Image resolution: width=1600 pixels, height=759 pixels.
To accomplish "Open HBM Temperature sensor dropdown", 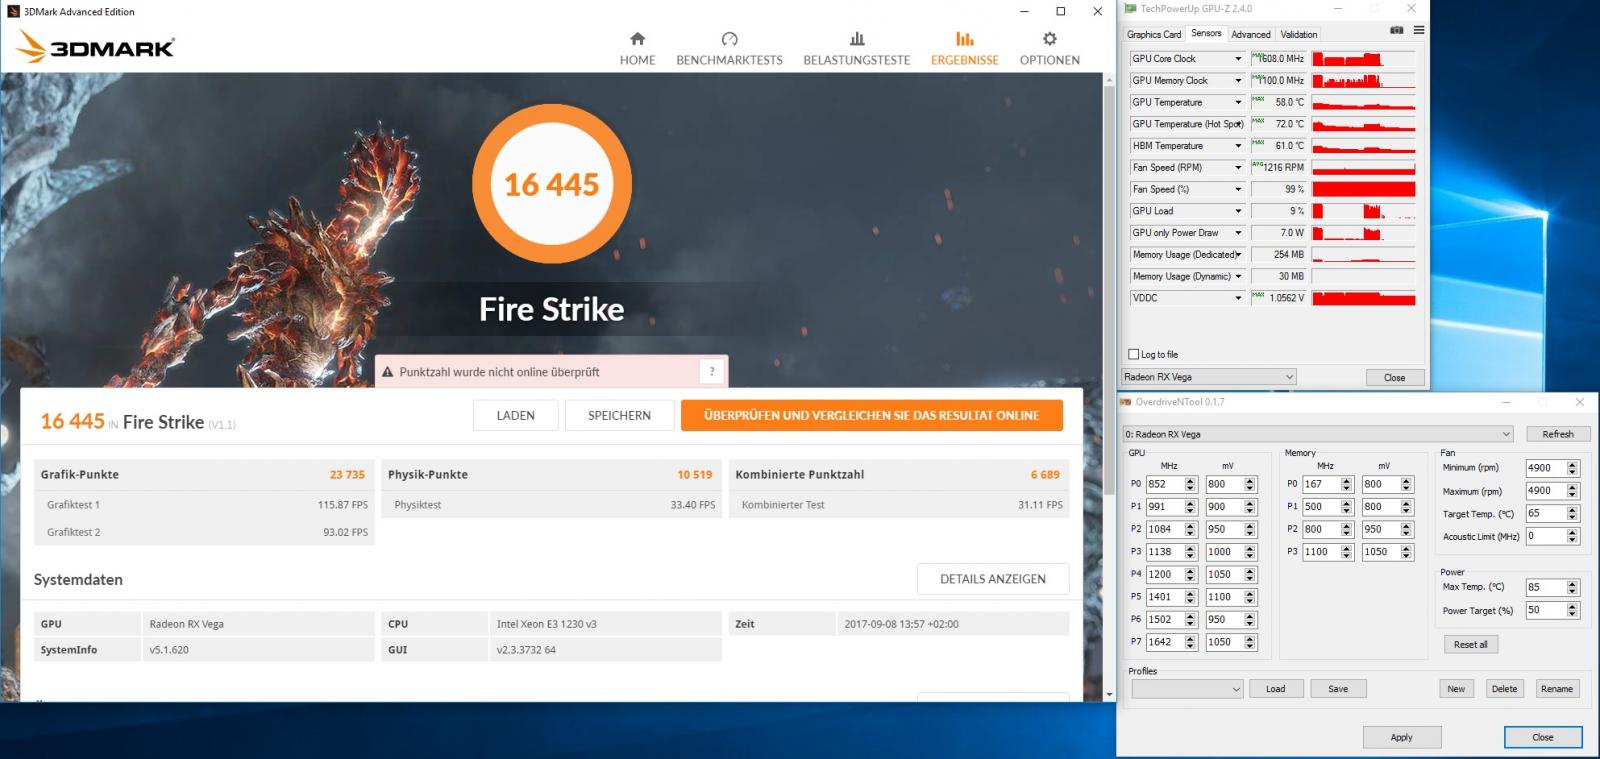I will tap(1238, 146).
